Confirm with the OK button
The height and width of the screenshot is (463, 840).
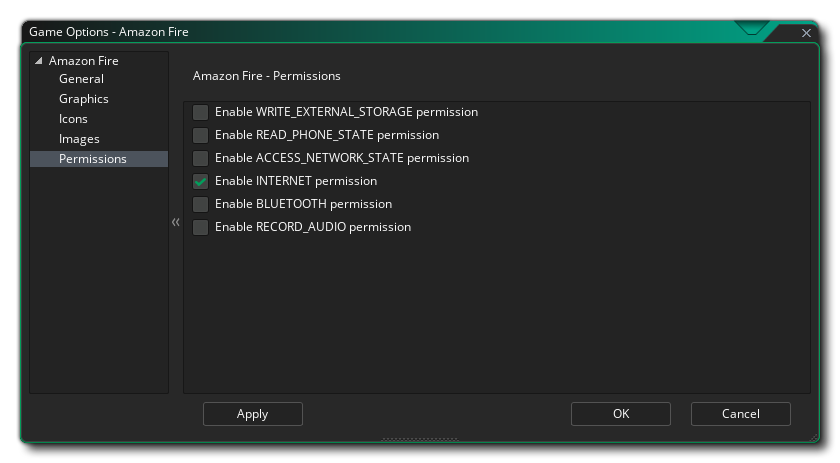tap(621, 414)
